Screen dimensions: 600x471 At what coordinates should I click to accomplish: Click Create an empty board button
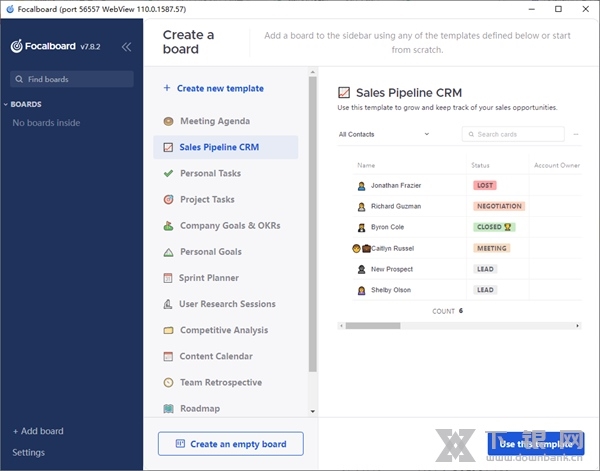[230, 444]
